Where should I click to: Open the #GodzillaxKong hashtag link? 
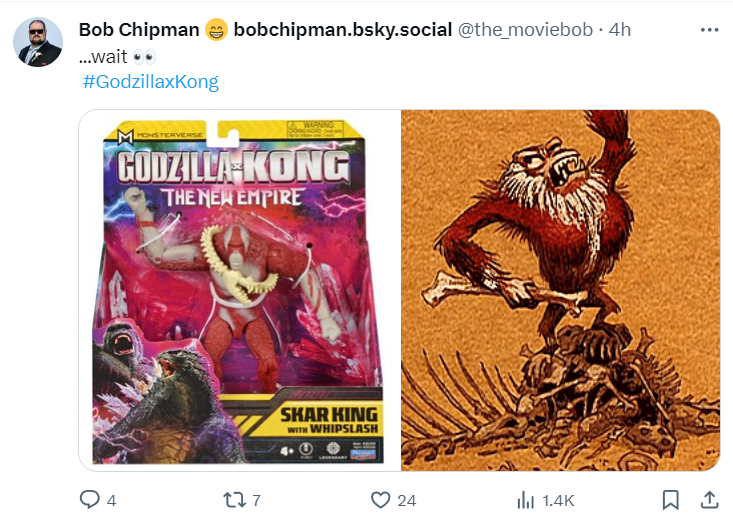tap(151, 81)
